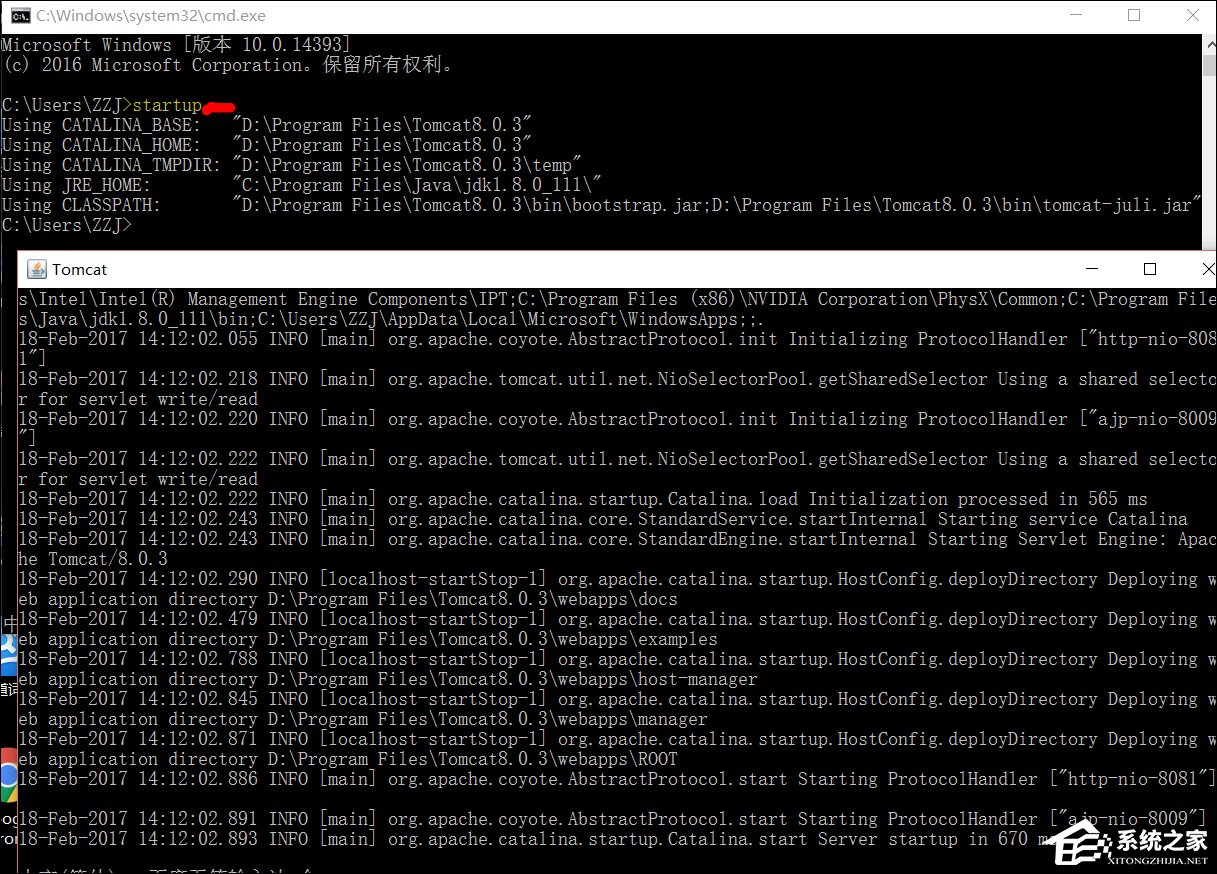Open Google Chrome from the left screen edge
The height and width of the screenshot is (874, 1217).
(x=7, y=780)
